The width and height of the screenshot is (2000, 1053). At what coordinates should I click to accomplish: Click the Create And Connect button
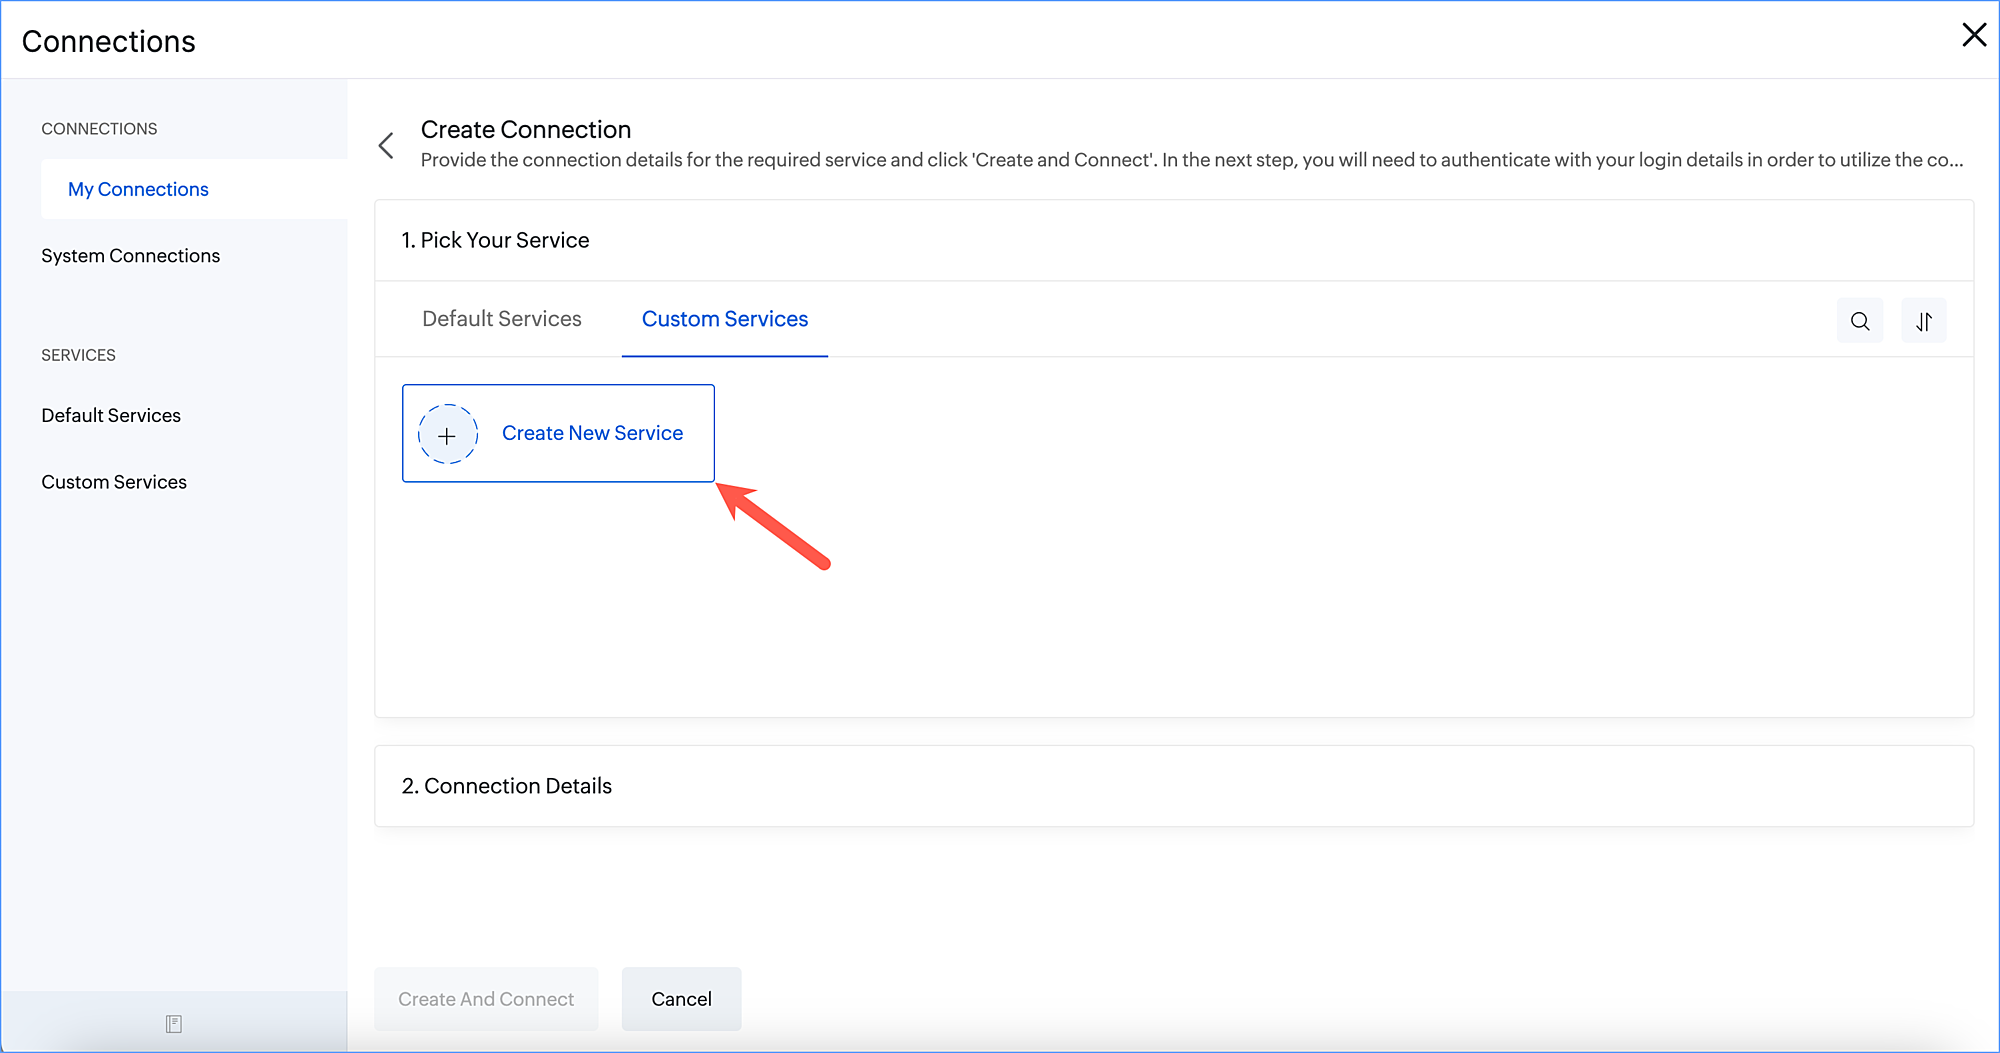coord(486,999)
